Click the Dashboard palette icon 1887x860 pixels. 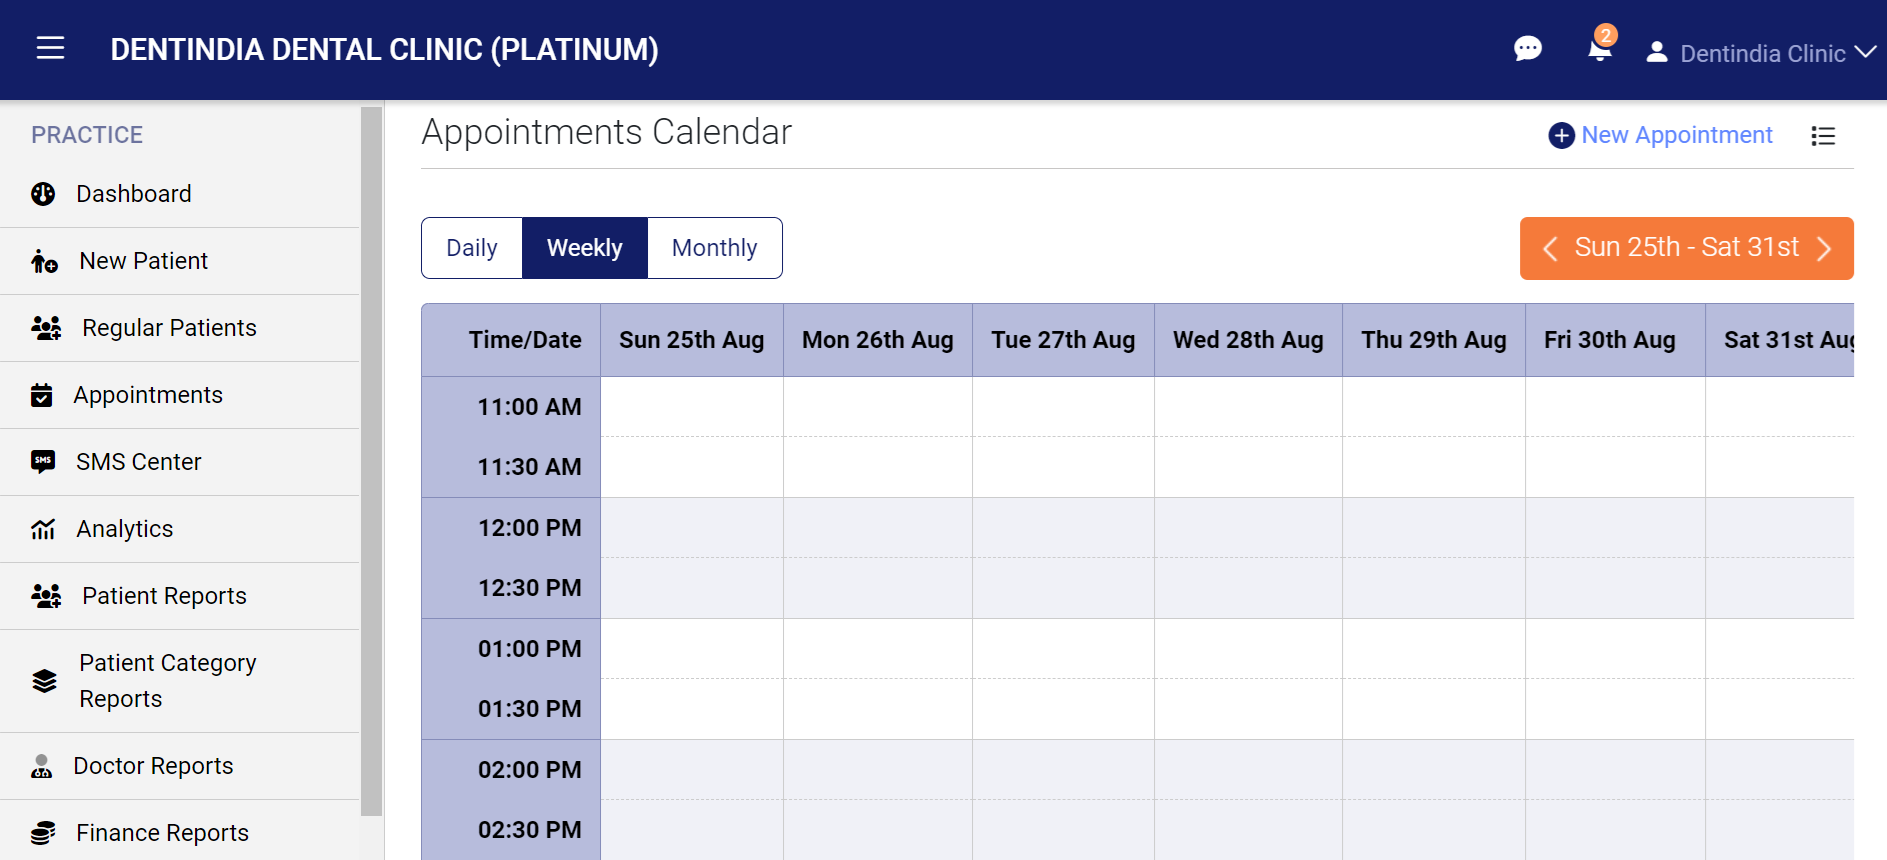point(43,194)
